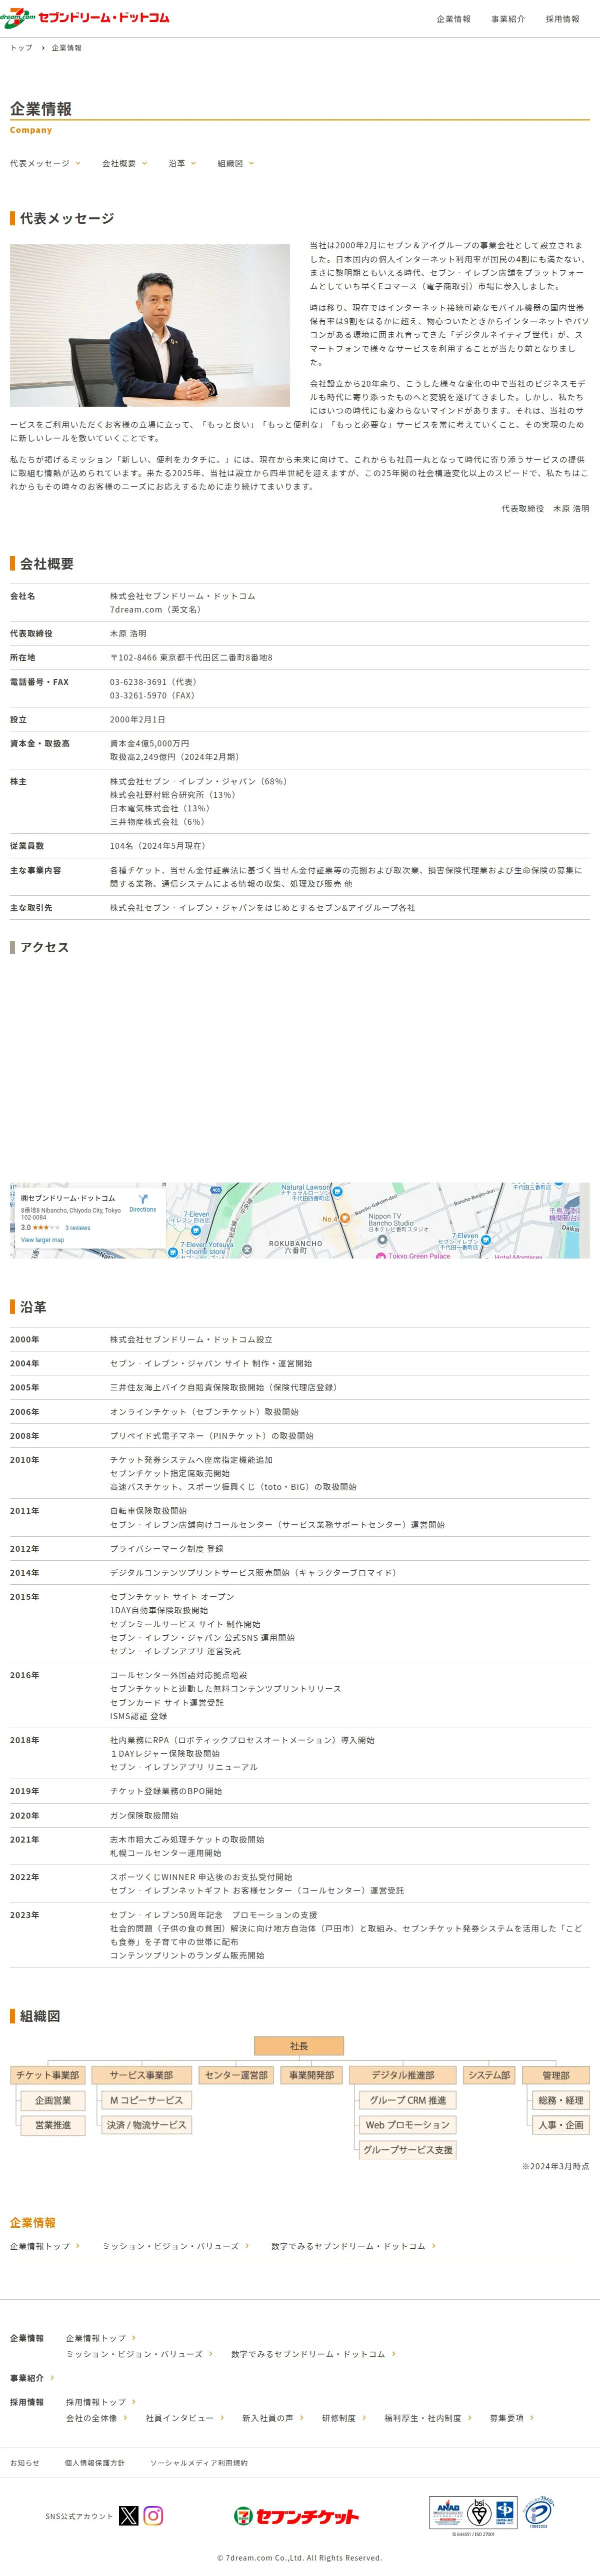Image resolution: width=600 pixels, height=2576 pixels.
Task: Click the Natural Lawson marker on the map
Action: pos(337,1191)
